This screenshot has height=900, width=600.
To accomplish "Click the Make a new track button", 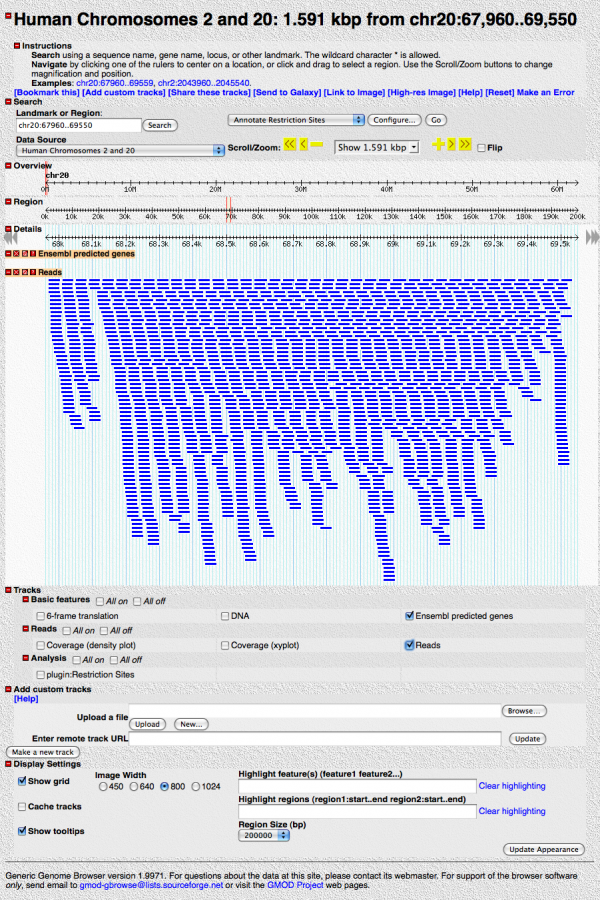I will [42, 752].
